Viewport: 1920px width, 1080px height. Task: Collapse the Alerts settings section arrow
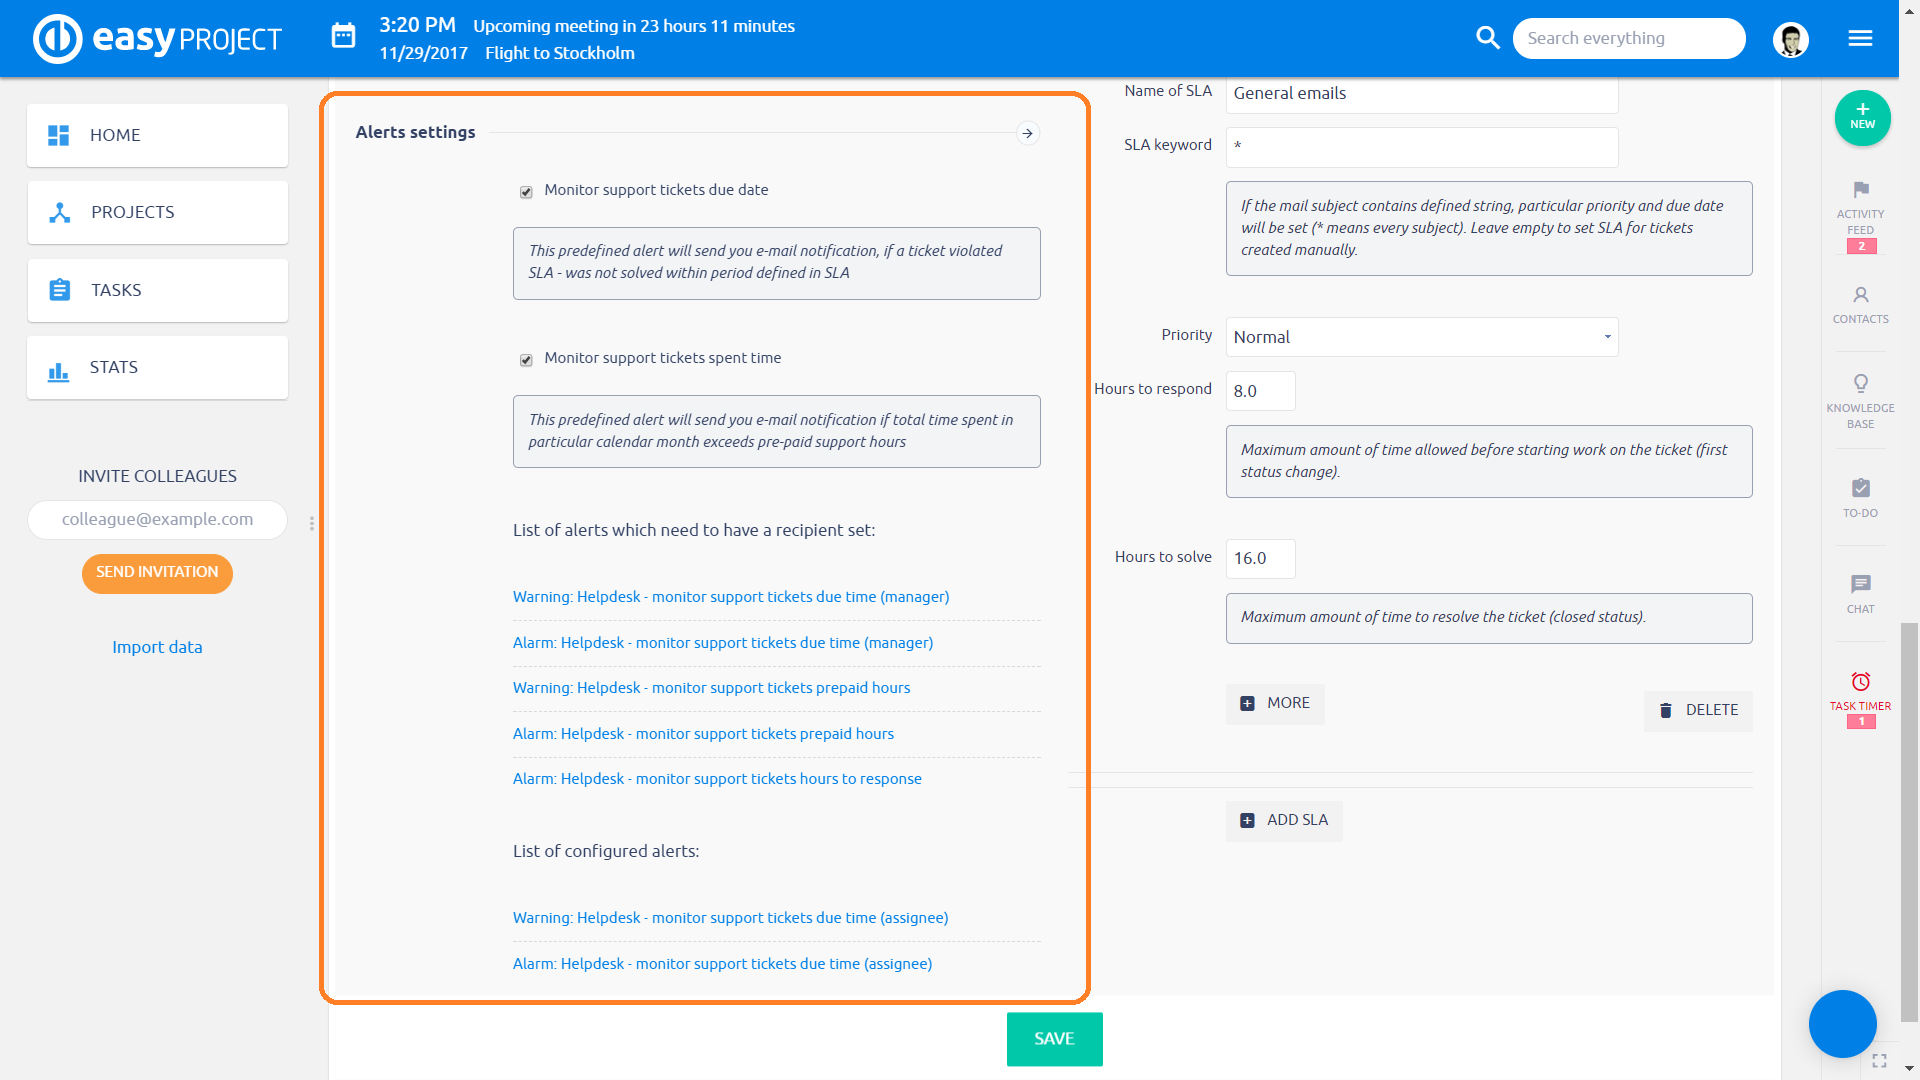pyautogui.click(x=1027, y=133)
